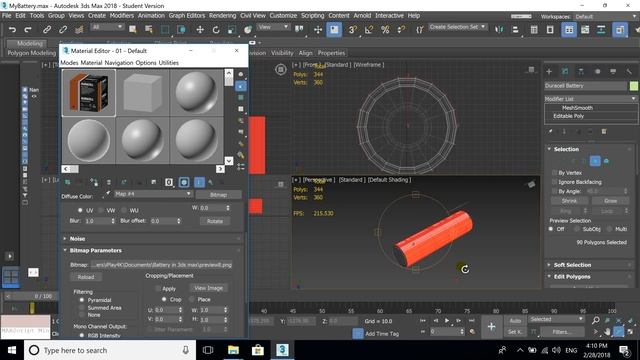The height and width of the screenshot is (360, 640).
Task: Select Element sub-object level in Selection rollout
Action: (x=607, y=161)
